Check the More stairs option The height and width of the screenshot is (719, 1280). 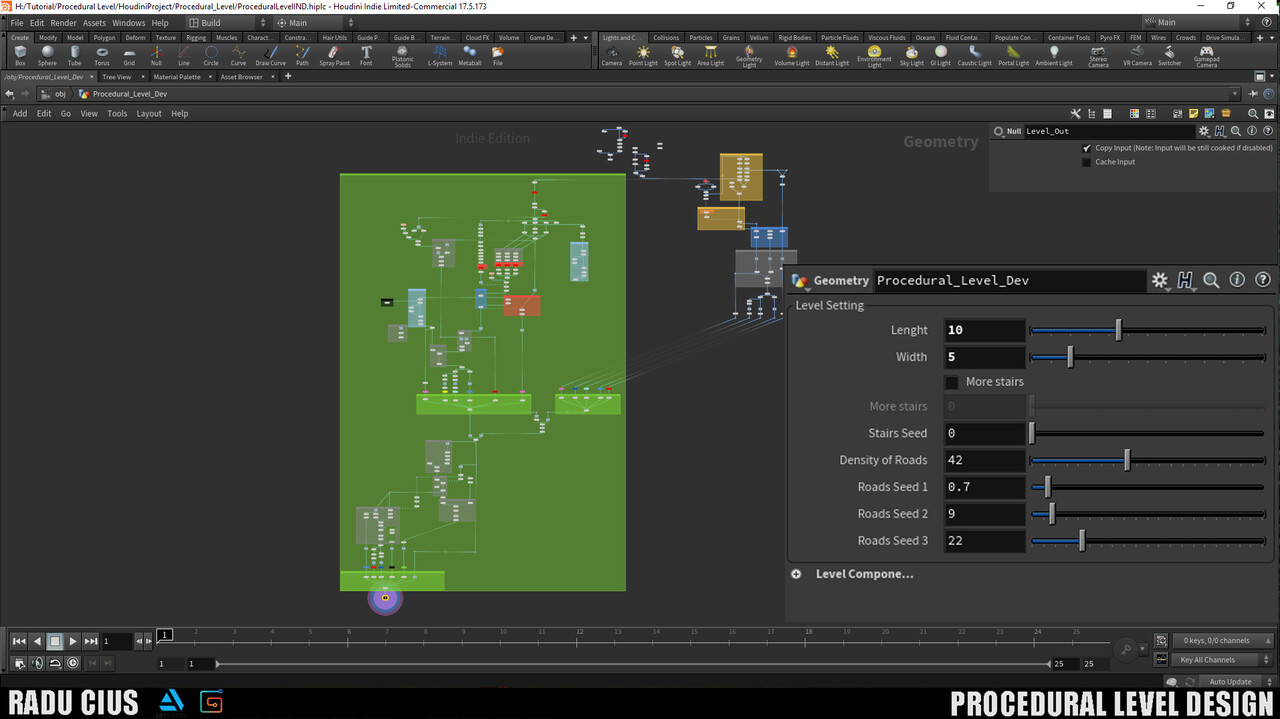951,382
